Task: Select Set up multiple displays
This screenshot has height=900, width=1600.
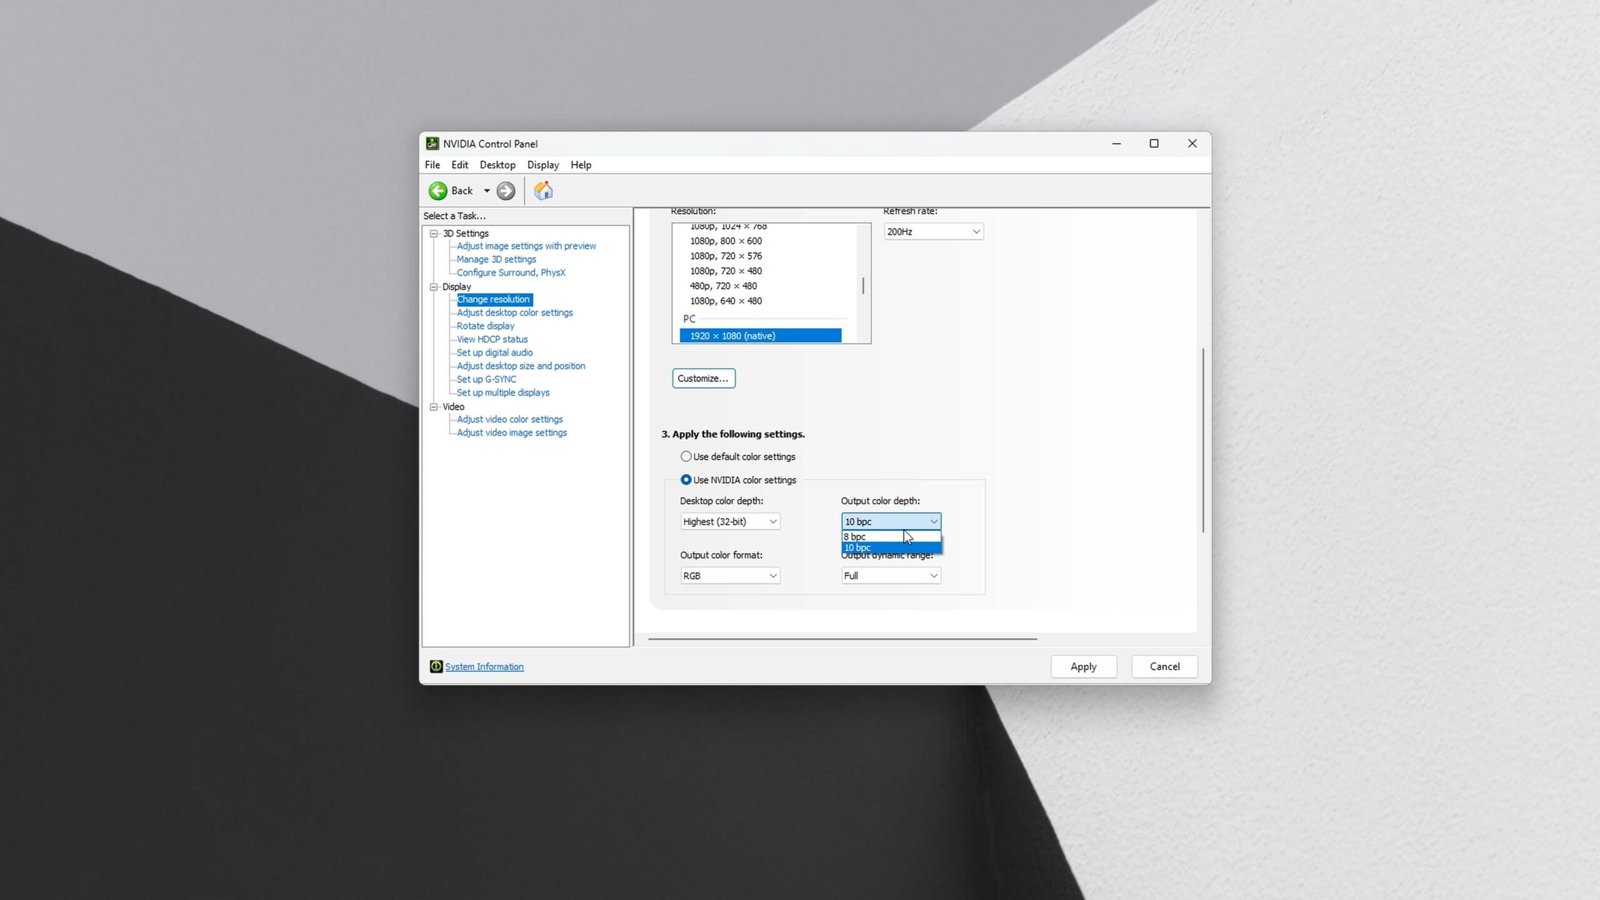Action: pyautogui.click(x=503, y=393)
